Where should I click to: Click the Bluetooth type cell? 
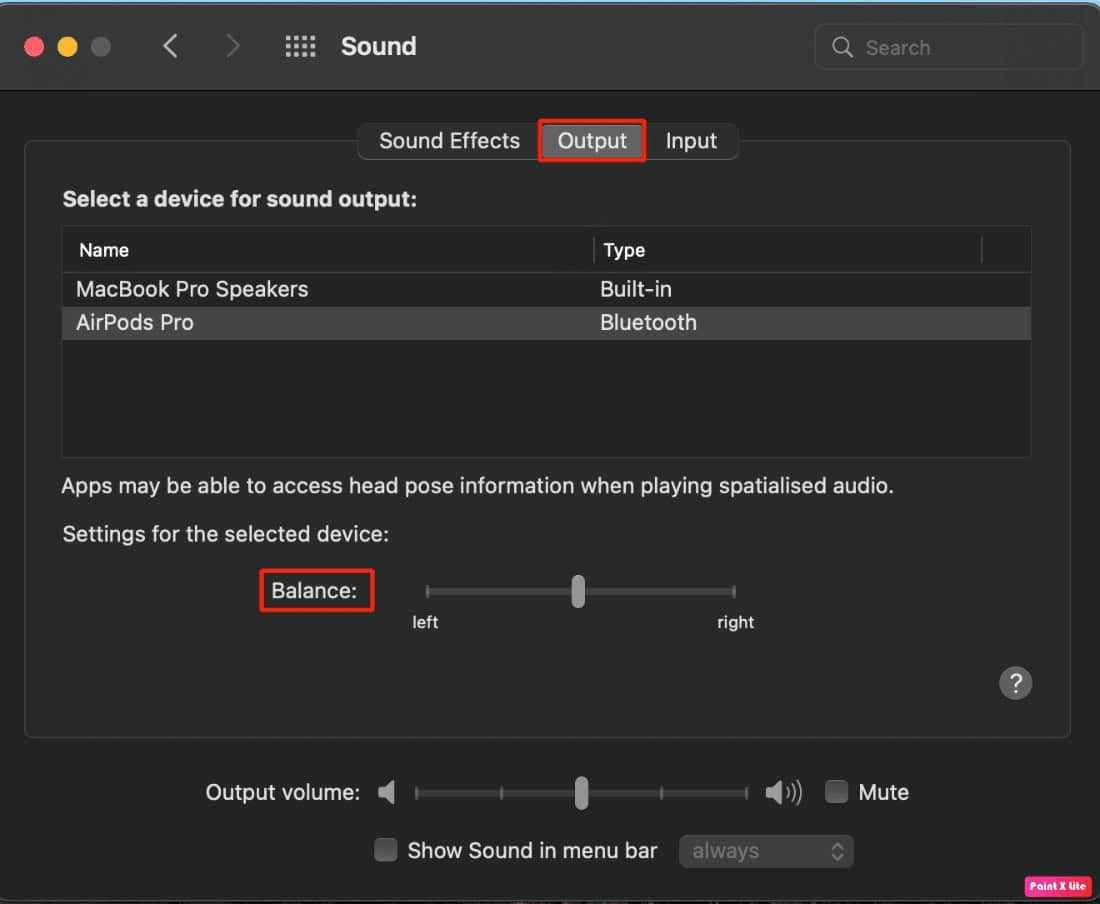point(648,323)
